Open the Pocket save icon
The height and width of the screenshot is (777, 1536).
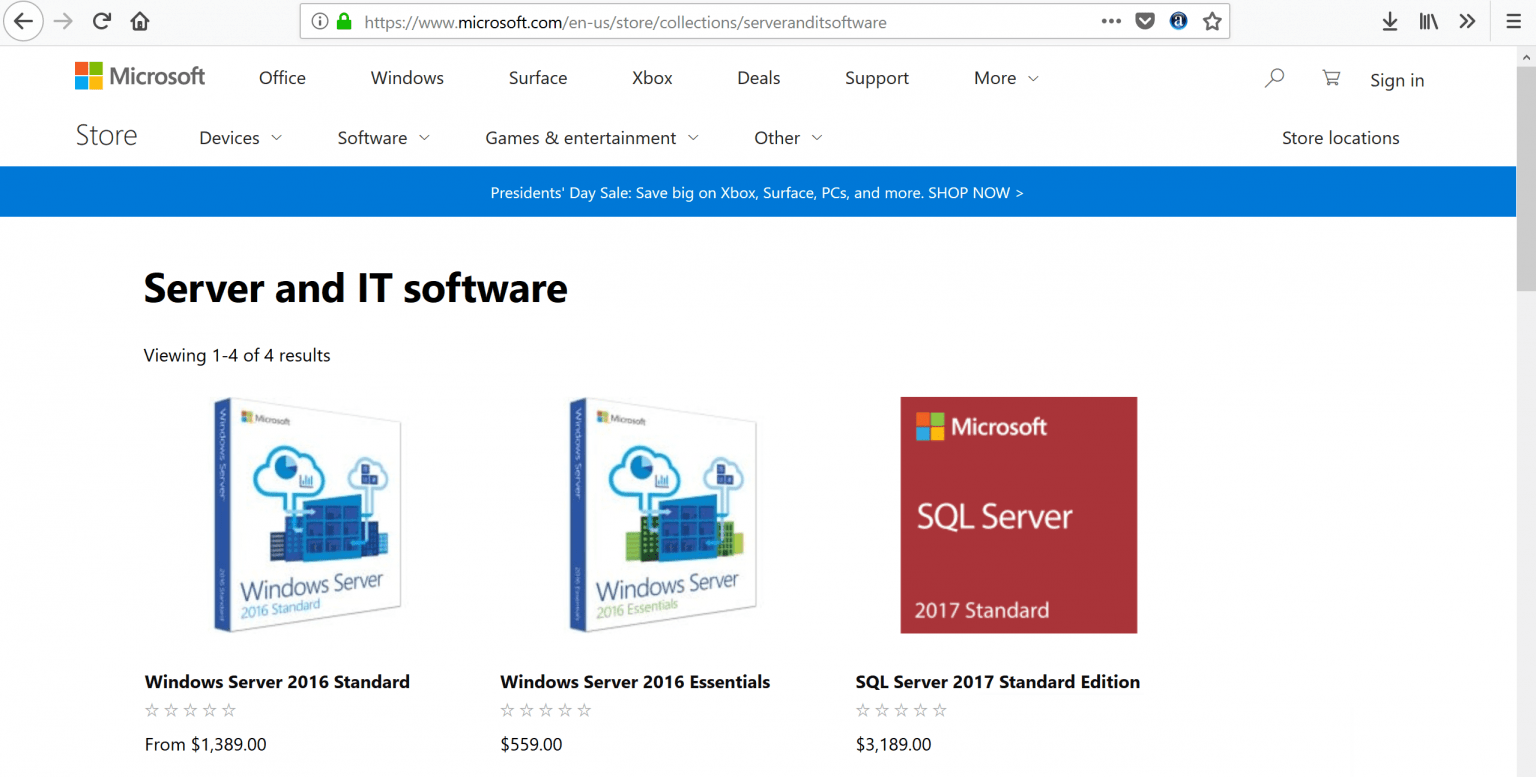[x=1145, y=21]
